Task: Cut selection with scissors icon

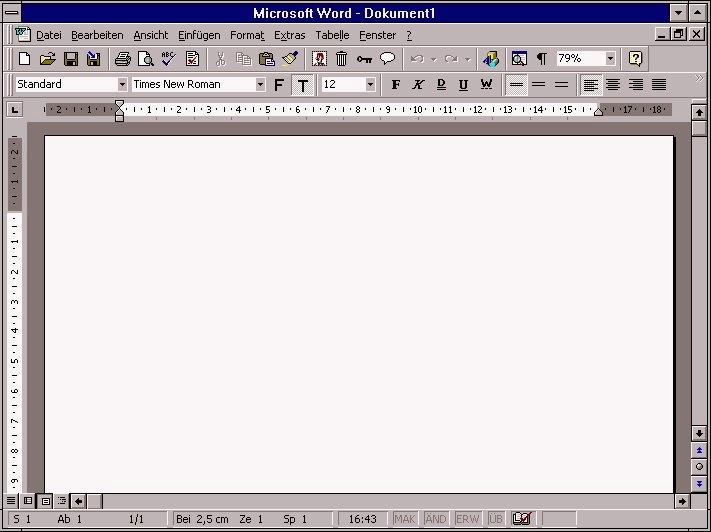Action: (x=221, y=59)
